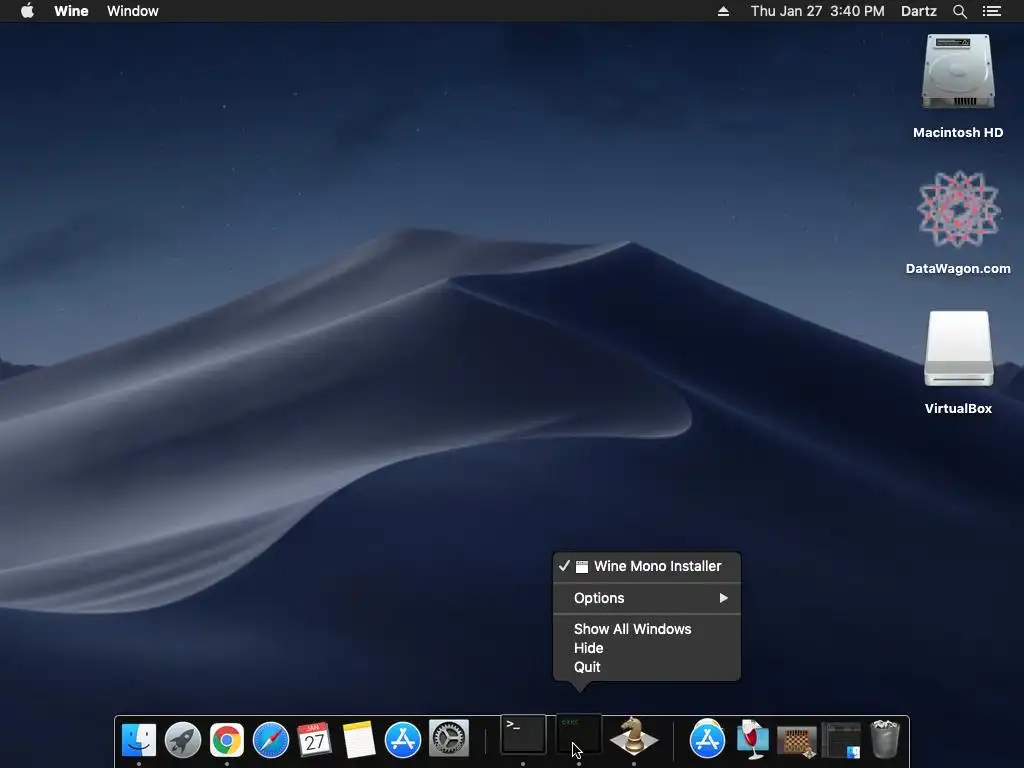Choose Hide in Dock menu
Screen dimensions: 1024x768
coord(647,648)
